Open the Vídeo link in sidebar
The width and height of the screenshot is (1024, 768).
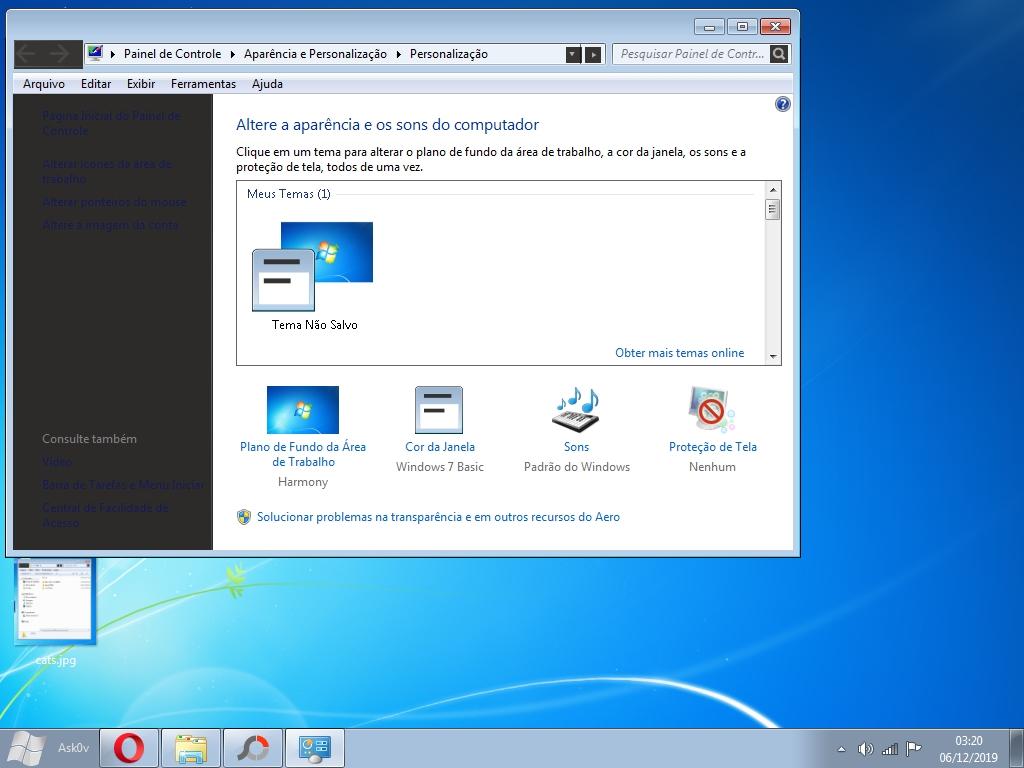[57, 462]
